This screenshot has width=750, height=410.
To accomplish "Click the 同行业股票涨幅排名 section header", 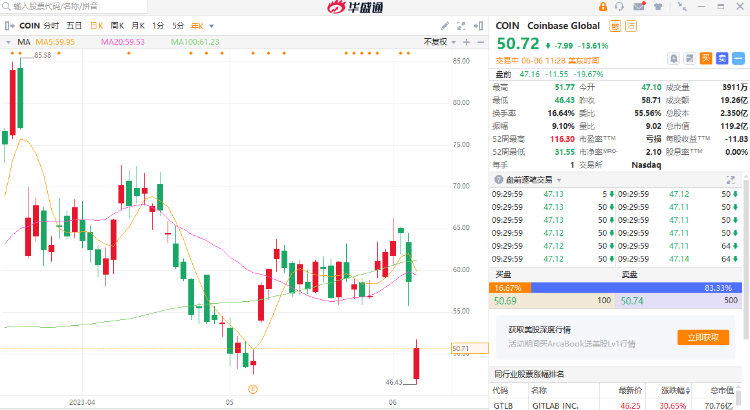I will click(x=529, y=374).
